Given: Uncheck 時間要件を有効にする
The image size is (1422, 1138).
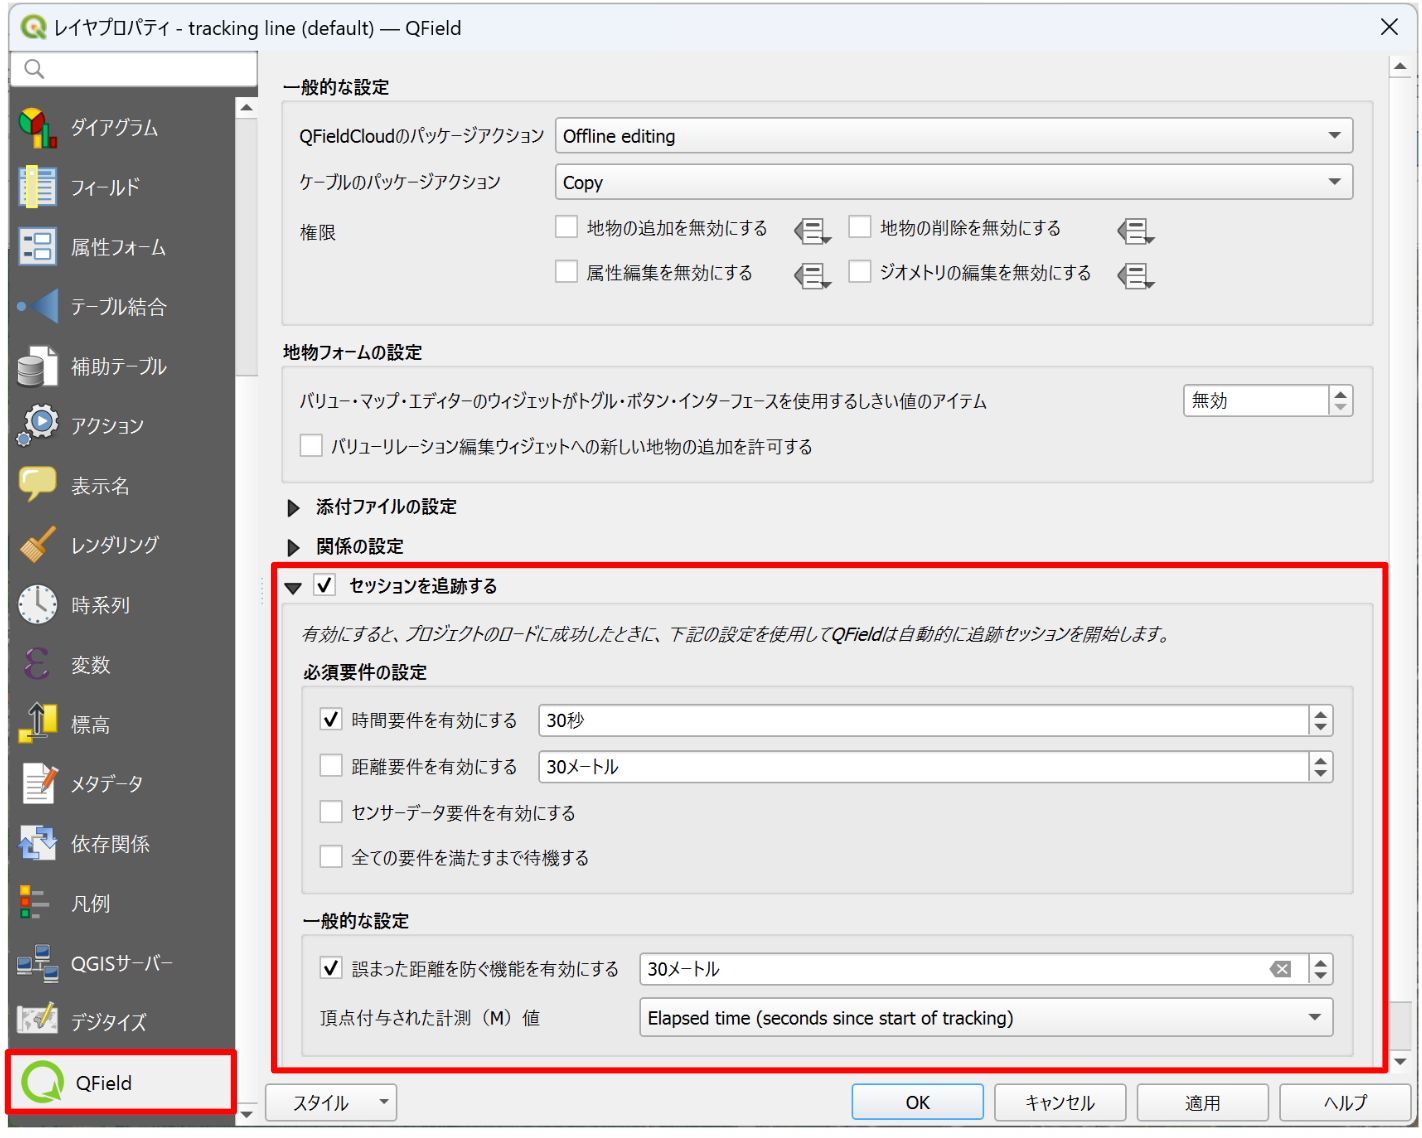Looking at the screenshot, I should (x=331, y=719).
